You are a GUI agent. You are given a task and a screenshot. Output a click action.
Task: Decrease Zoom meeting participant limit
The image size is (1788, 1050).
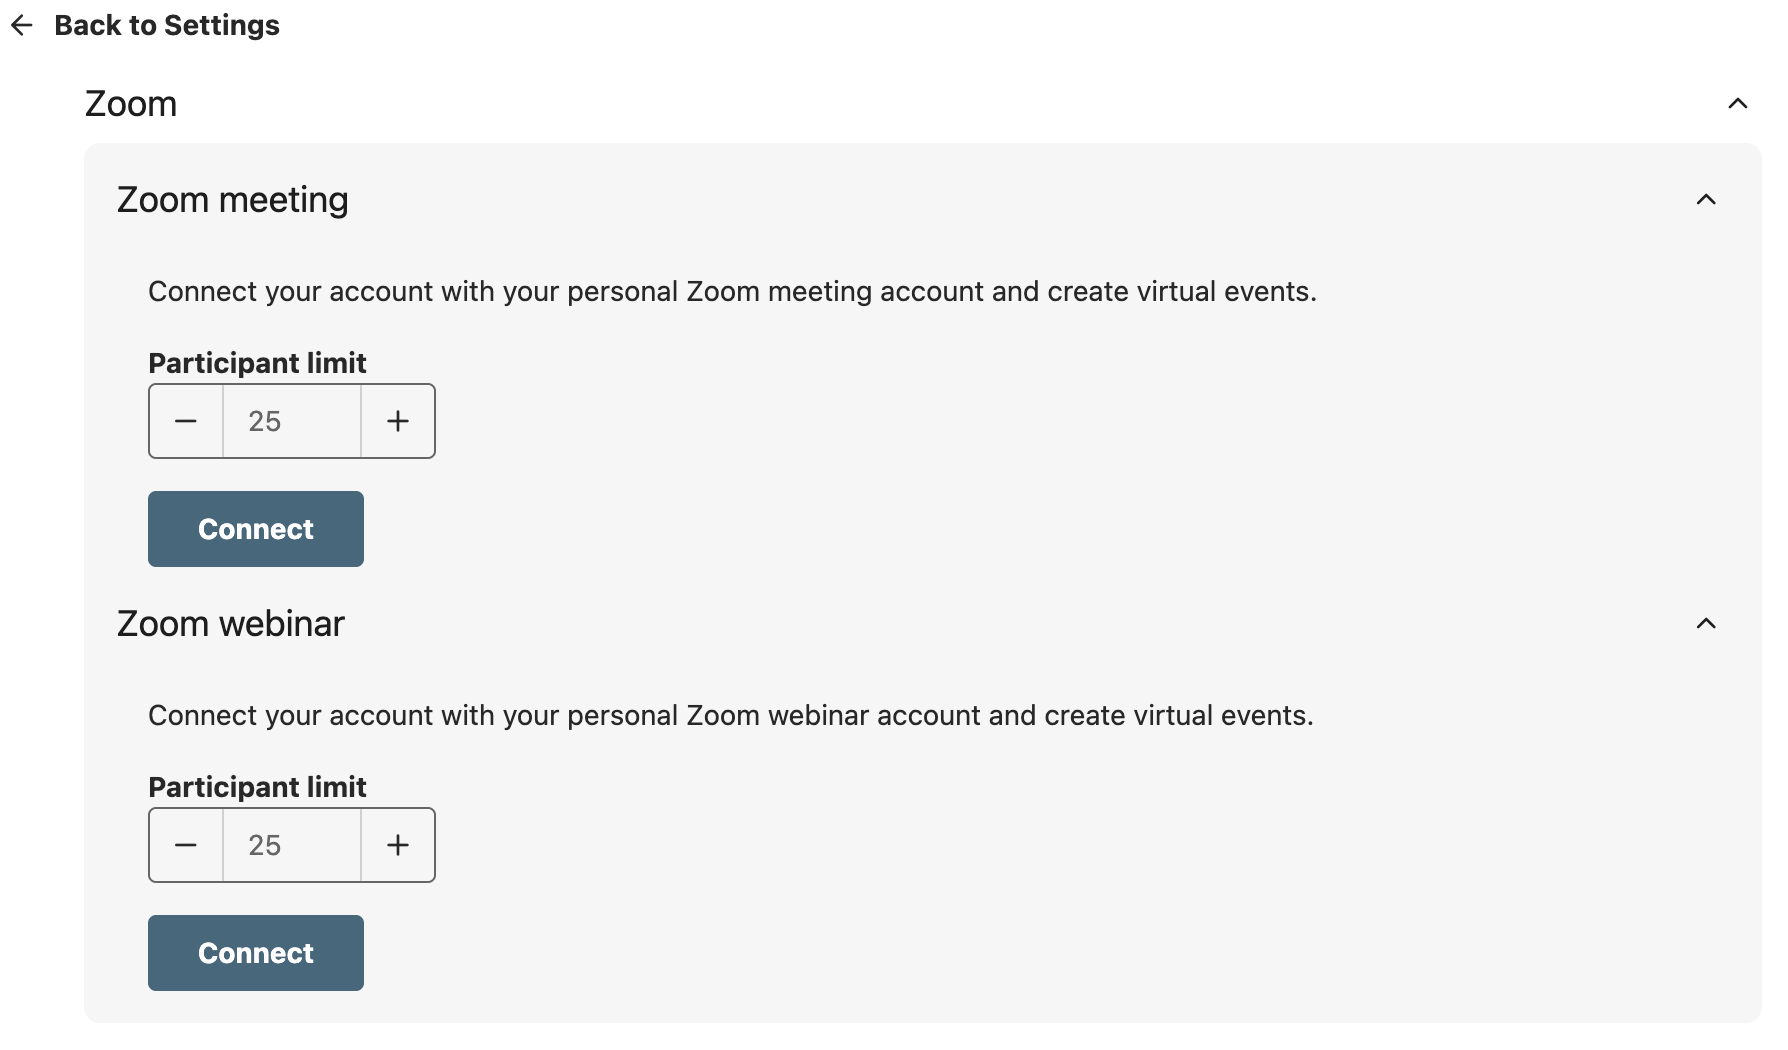click(x=186, y=421)
